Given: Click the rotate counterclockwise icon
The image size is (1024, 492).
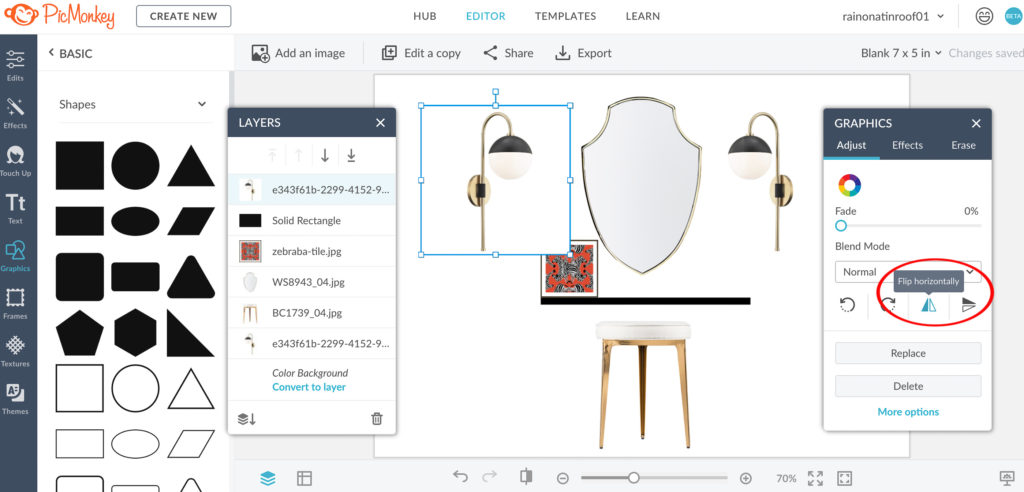Looking at the screenshot, I should pos(847,305).
